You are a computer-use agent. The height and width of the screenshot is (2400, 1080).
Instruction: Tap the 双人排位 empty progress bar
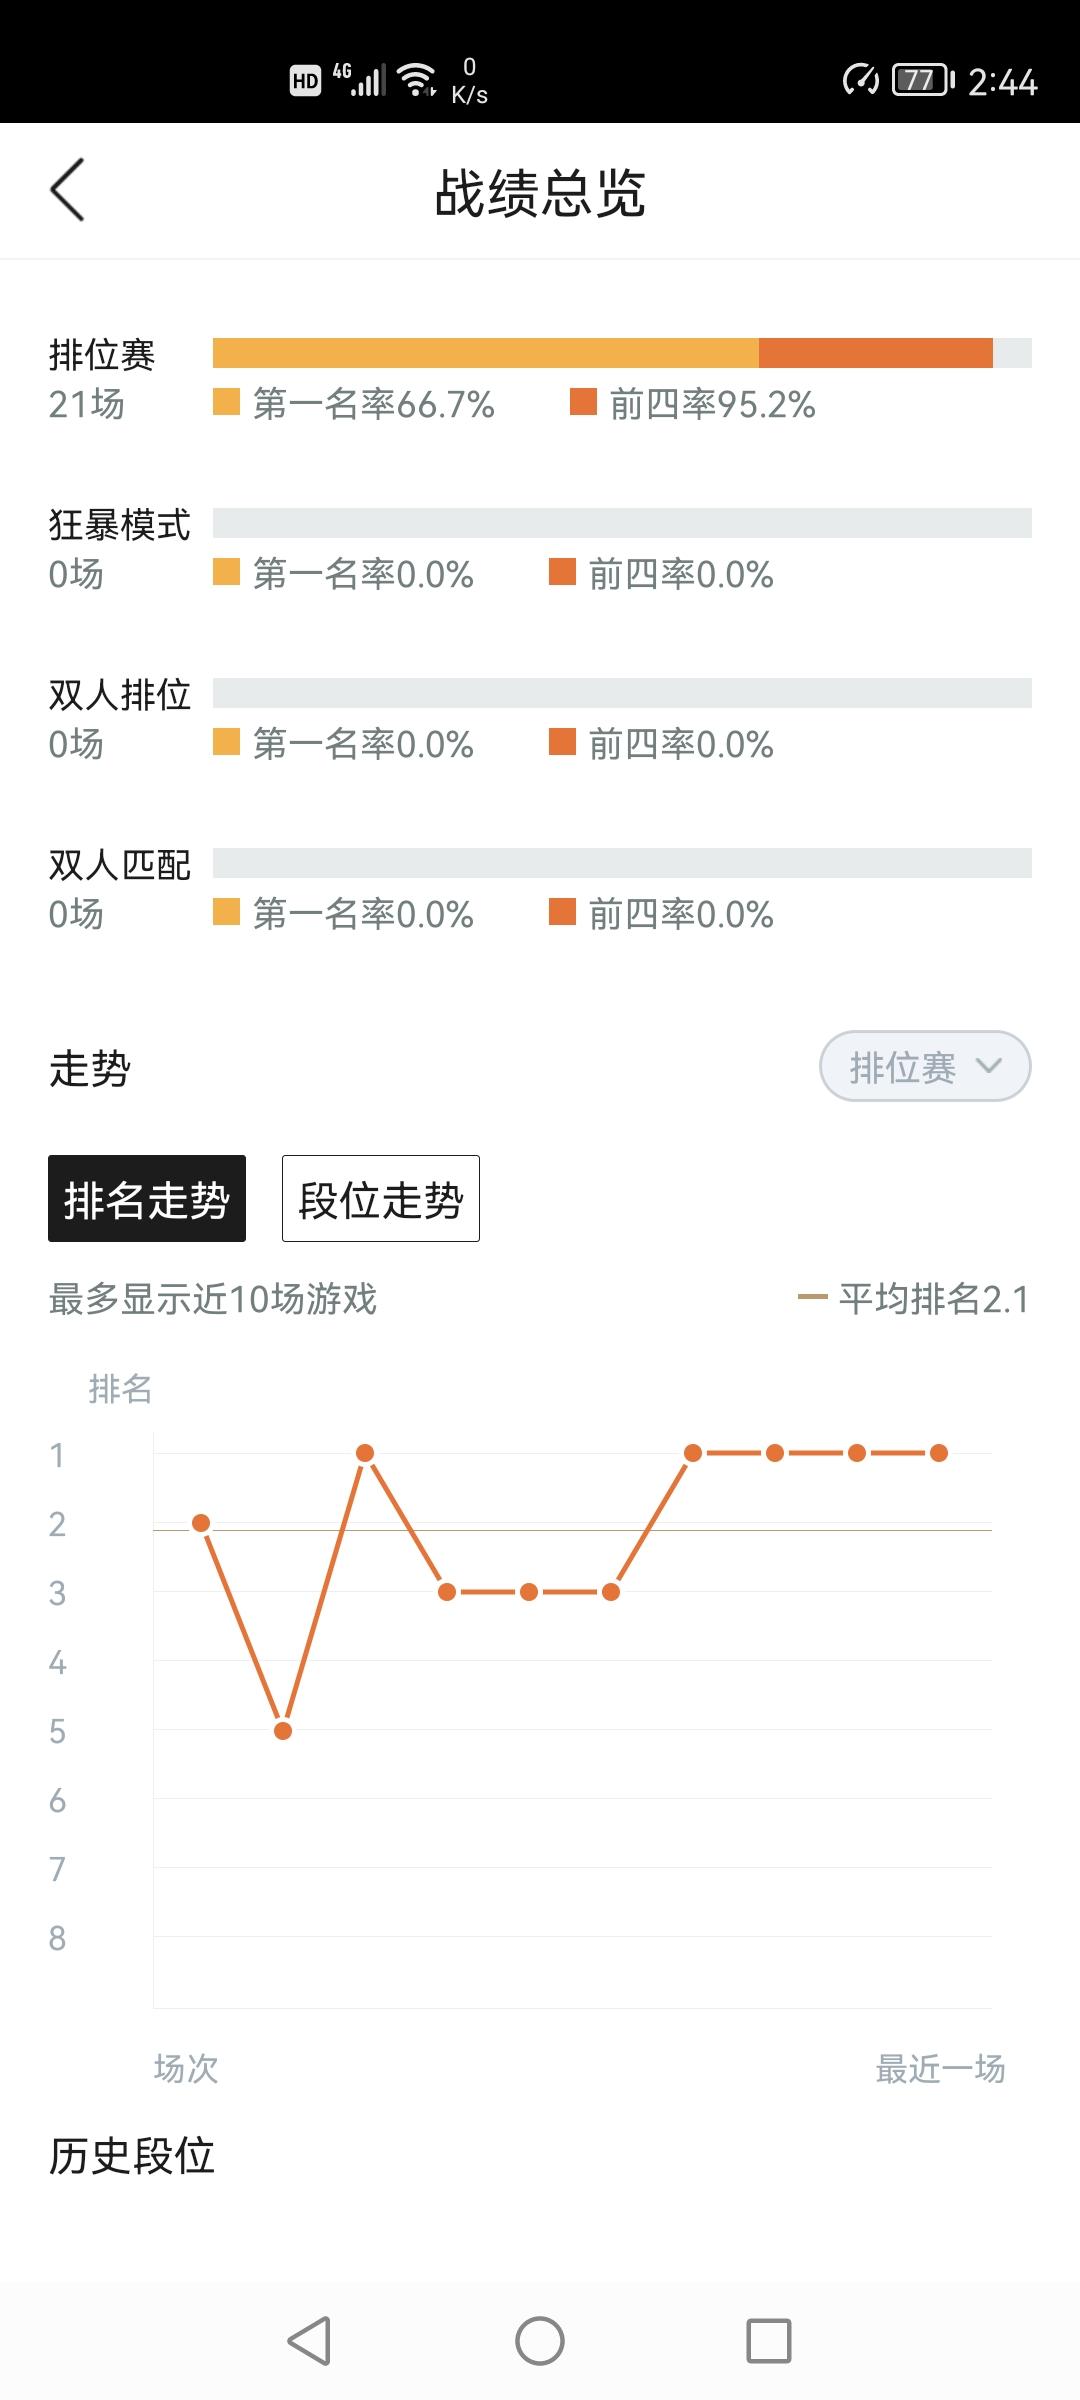622,693
